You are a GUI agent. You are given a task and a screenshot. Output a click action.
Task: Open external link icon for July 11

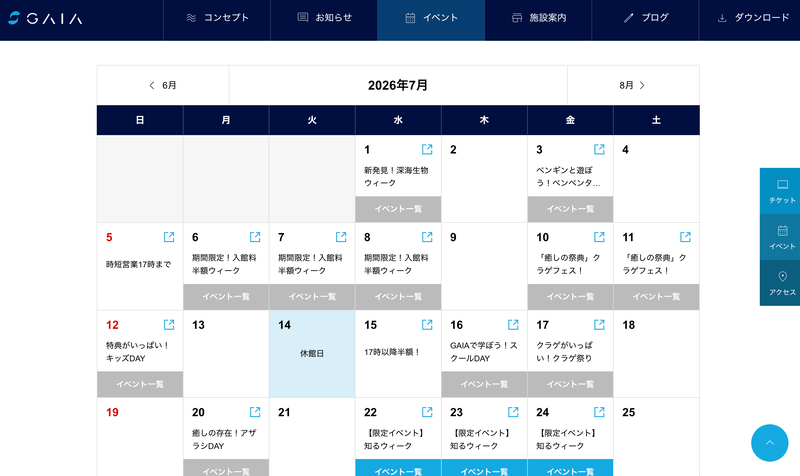[685, 237]
